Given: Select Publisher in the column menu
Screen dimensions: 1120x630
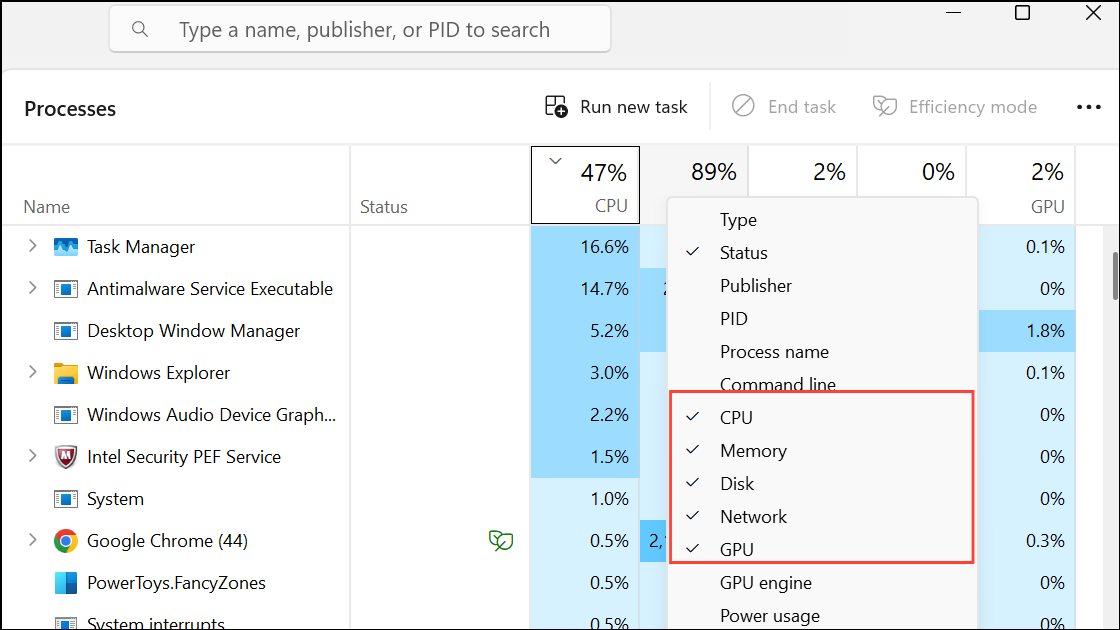Looking at the screenshot, I should [755, 285].
